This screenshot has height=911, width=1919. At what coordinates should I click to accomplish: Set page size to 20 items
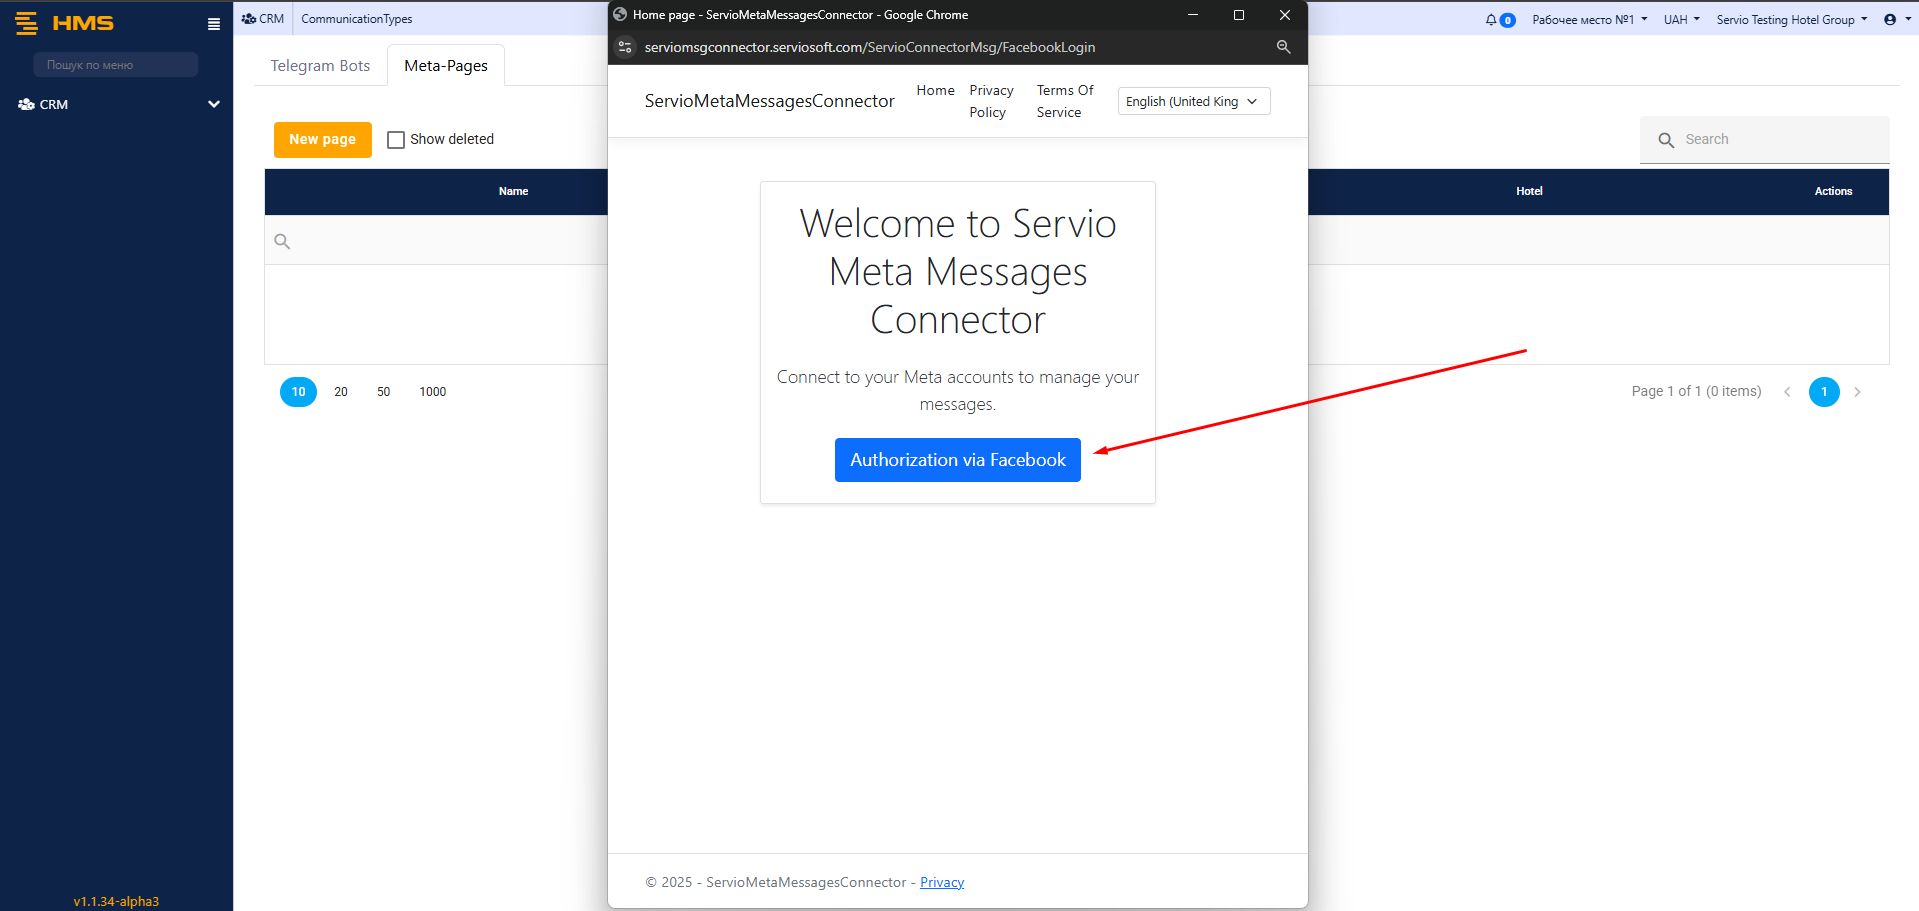coord(341,392)
